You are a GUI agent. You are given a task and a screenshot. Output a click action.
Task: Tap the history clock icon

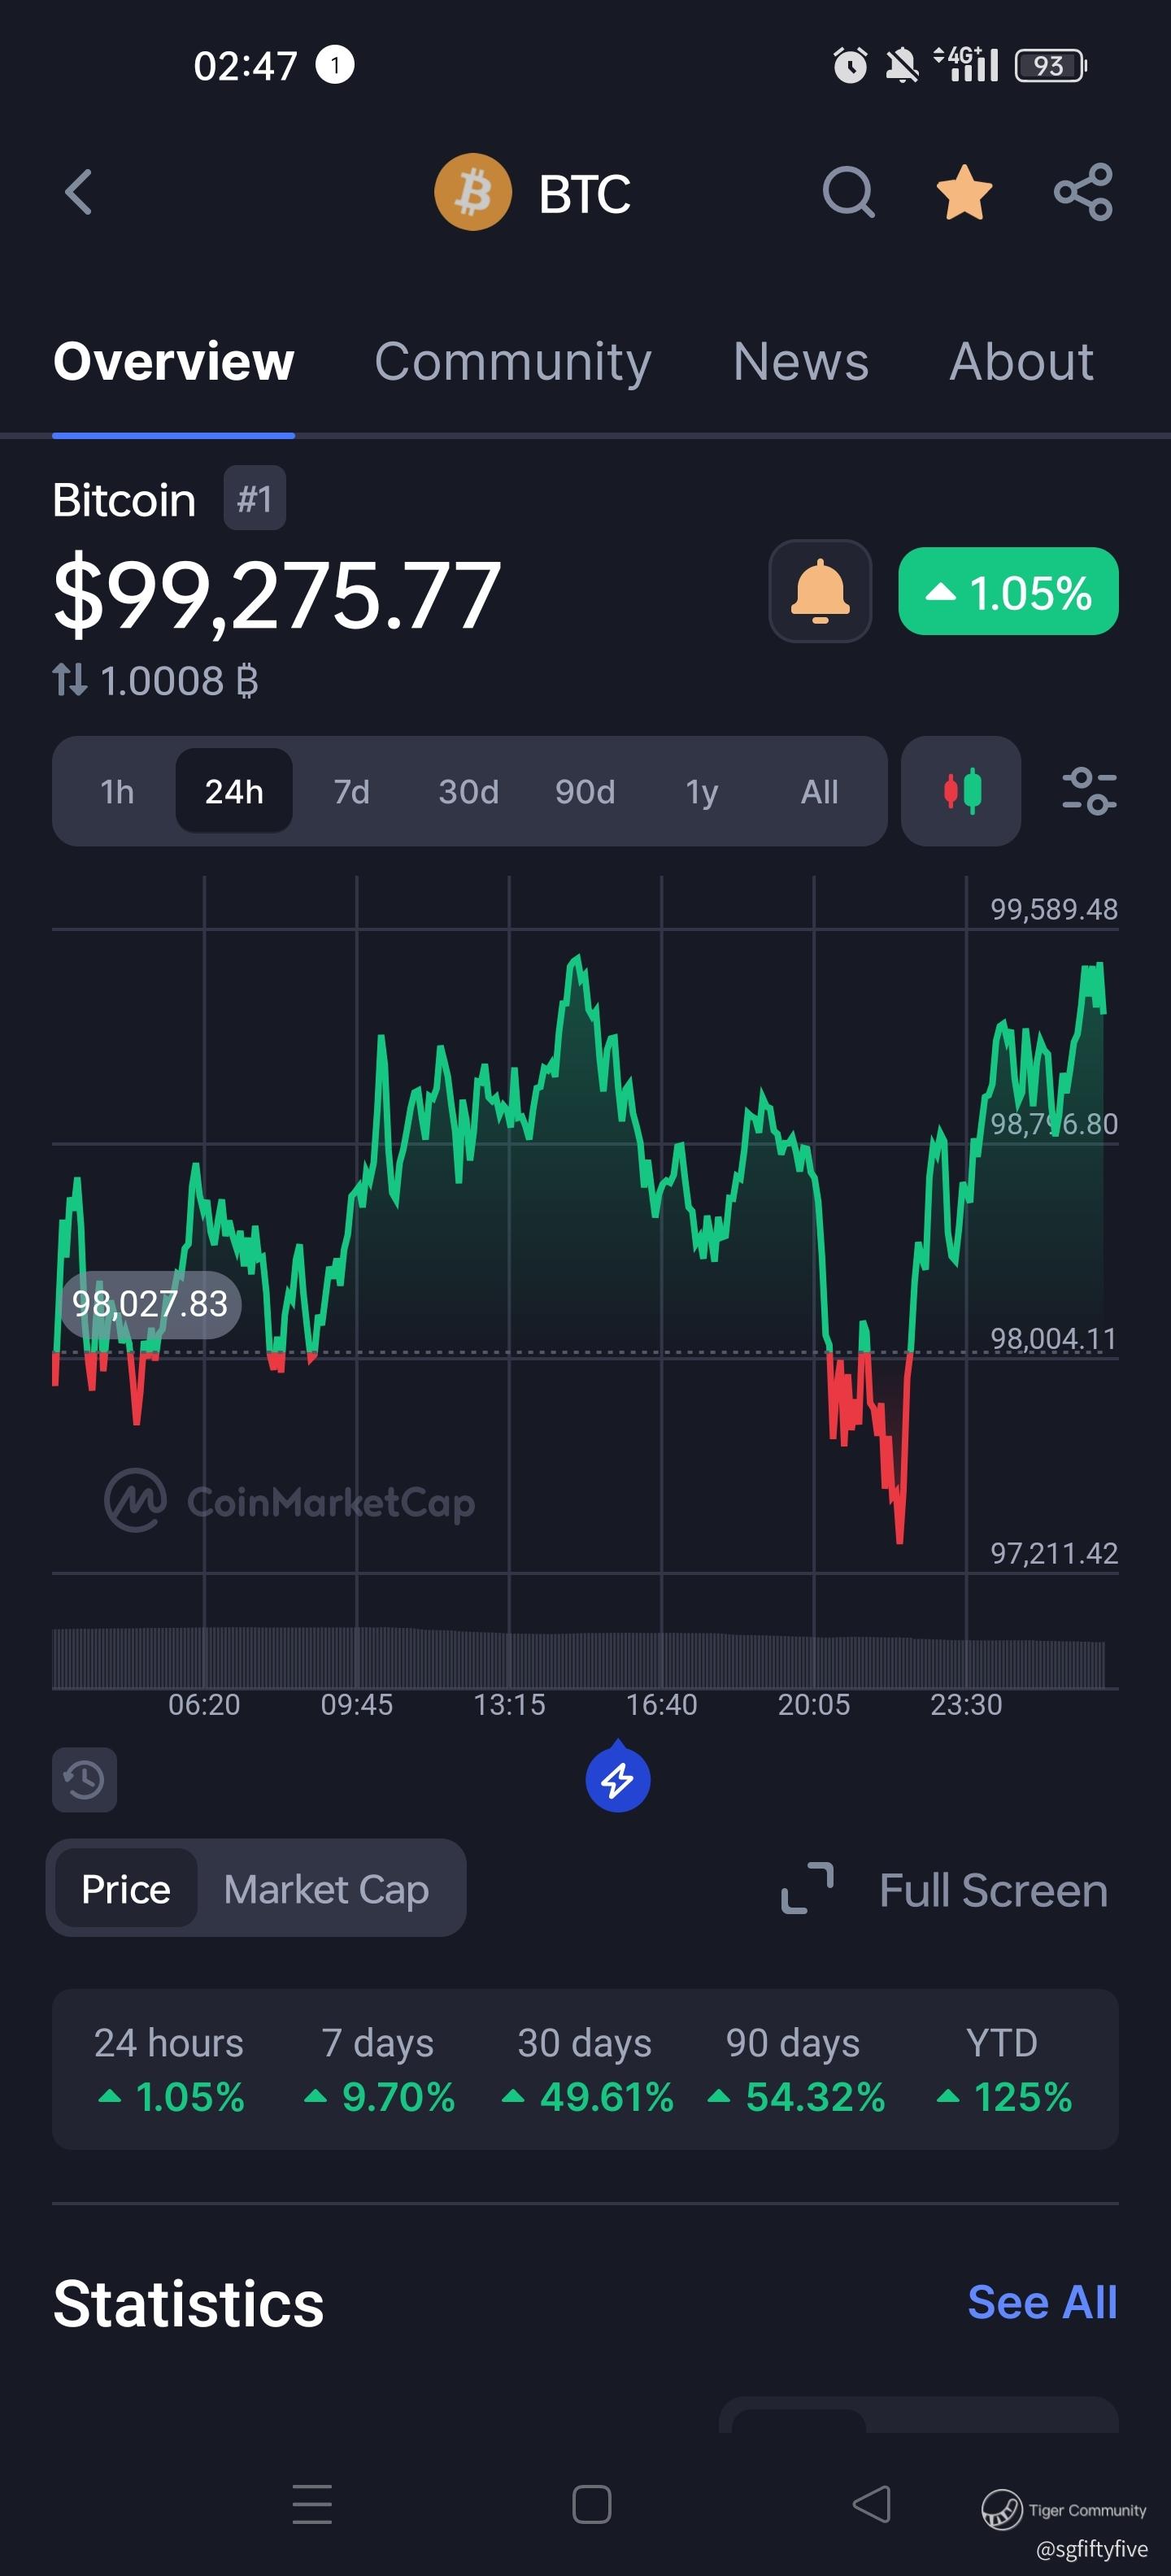(85, 1780)
